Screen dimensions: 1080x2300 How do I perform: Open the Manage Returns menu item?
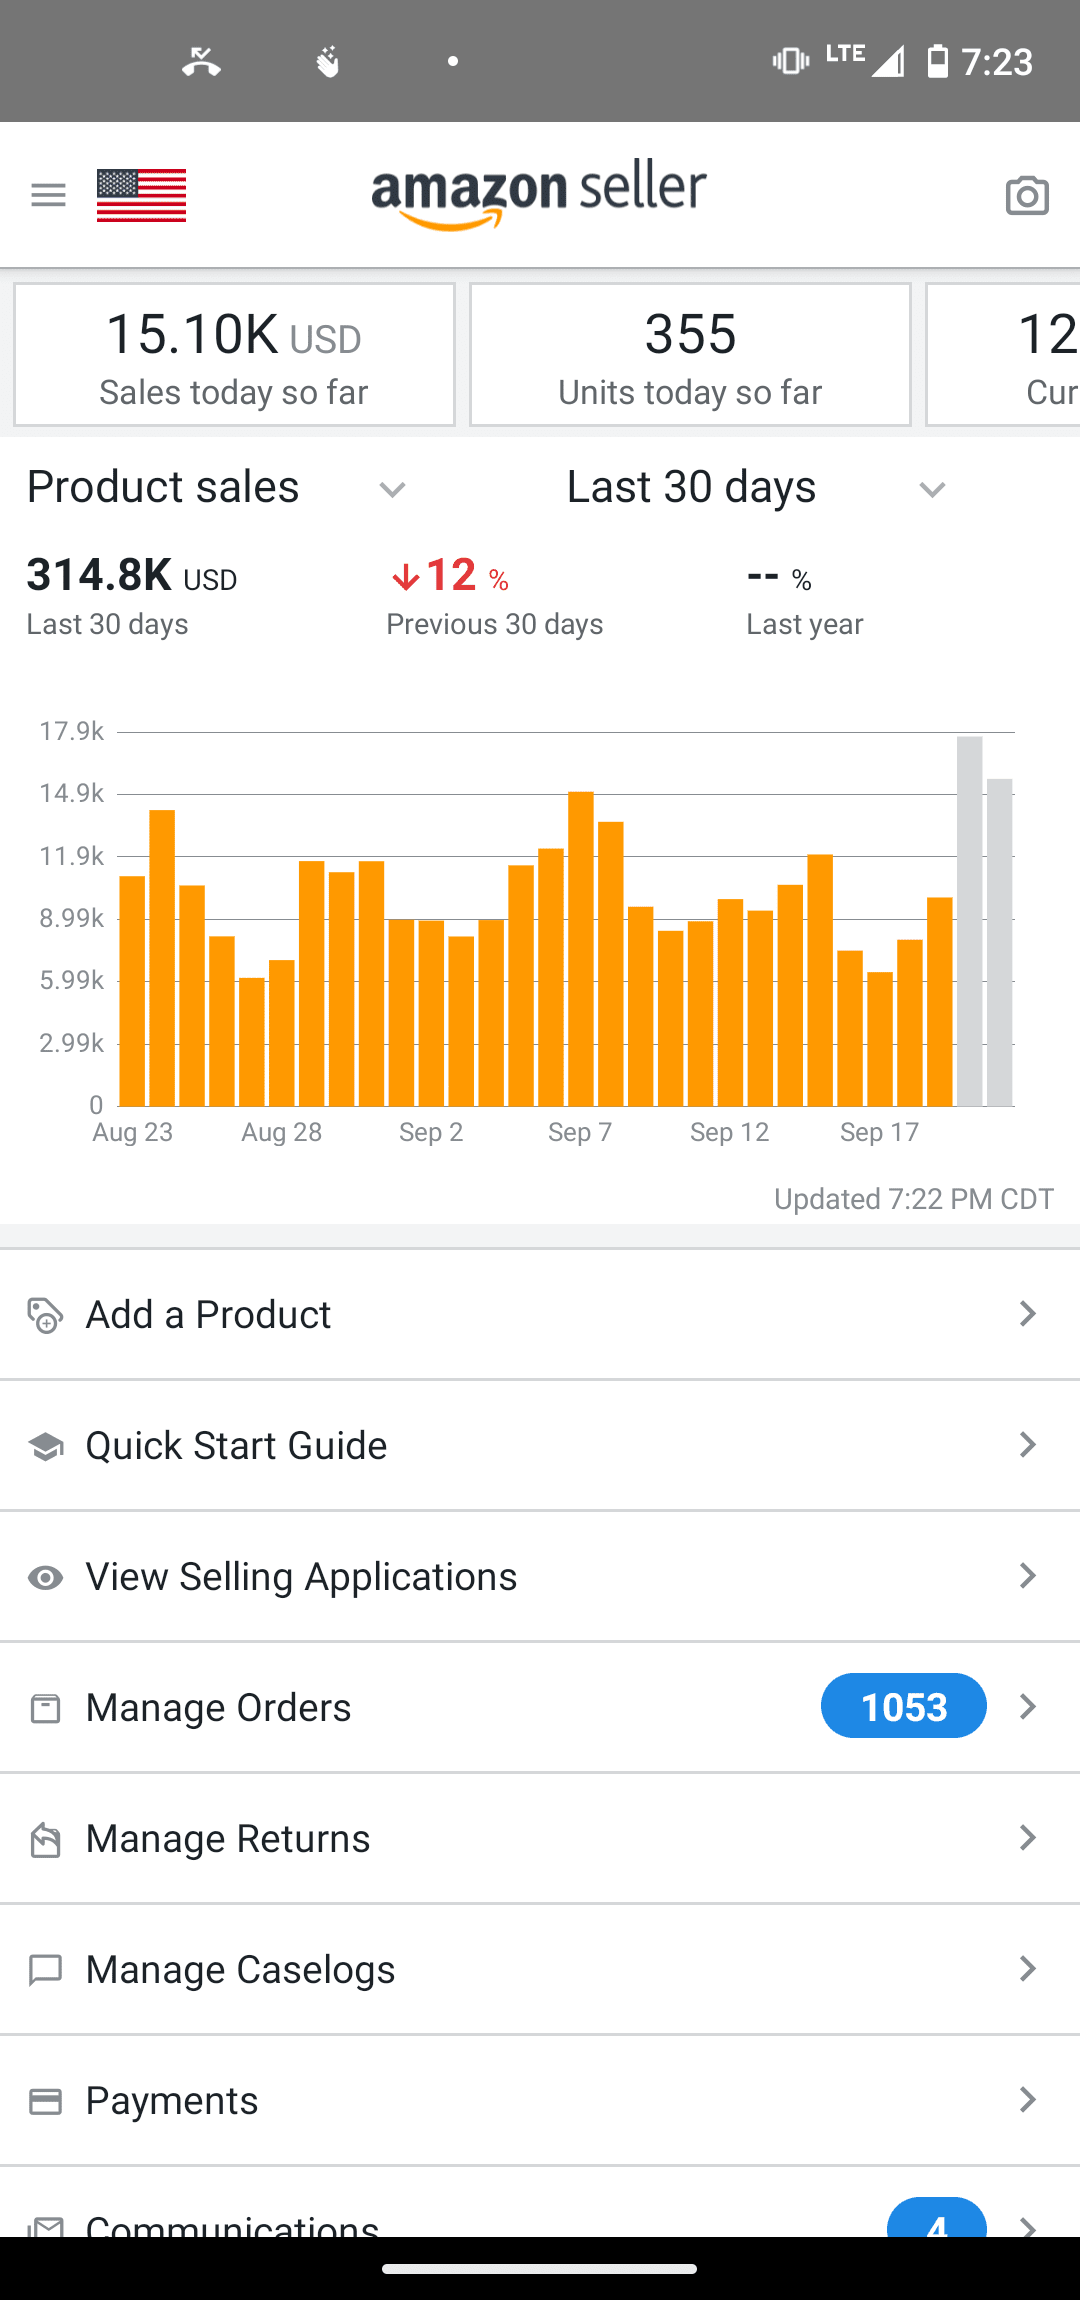click(228, 1839)
